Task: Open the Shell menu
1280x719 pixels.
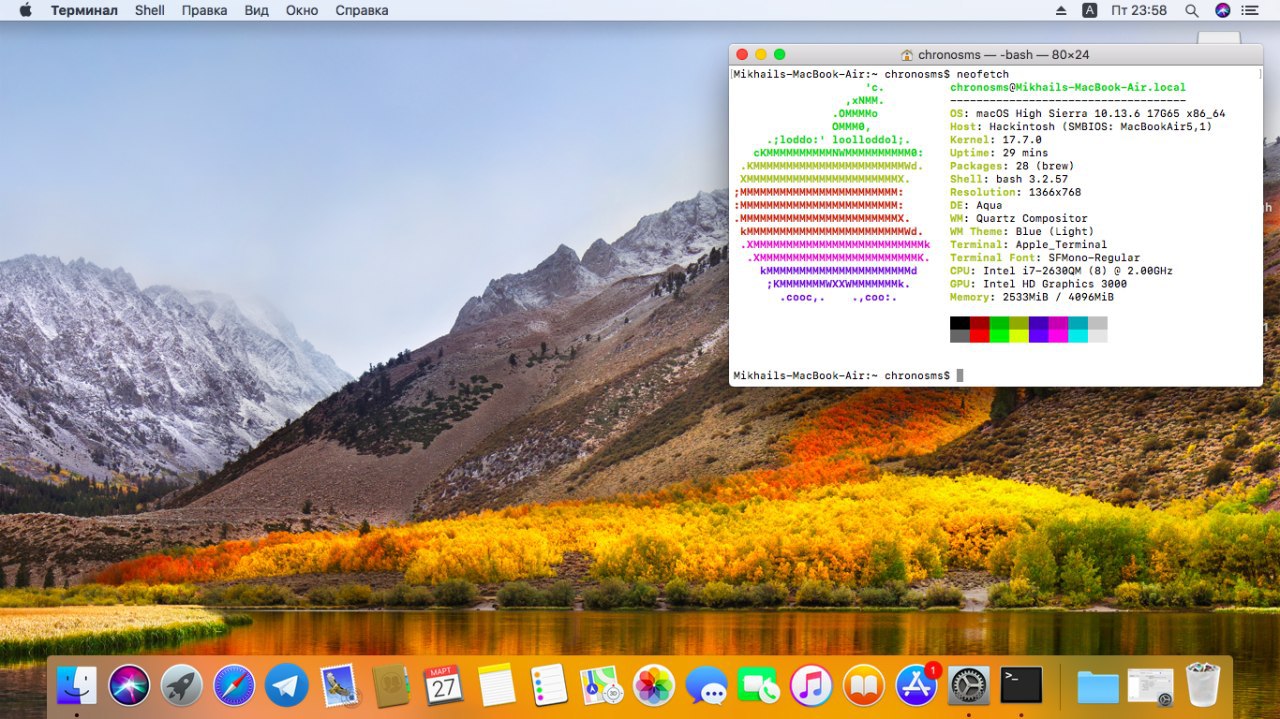Action: pos(150,10)
